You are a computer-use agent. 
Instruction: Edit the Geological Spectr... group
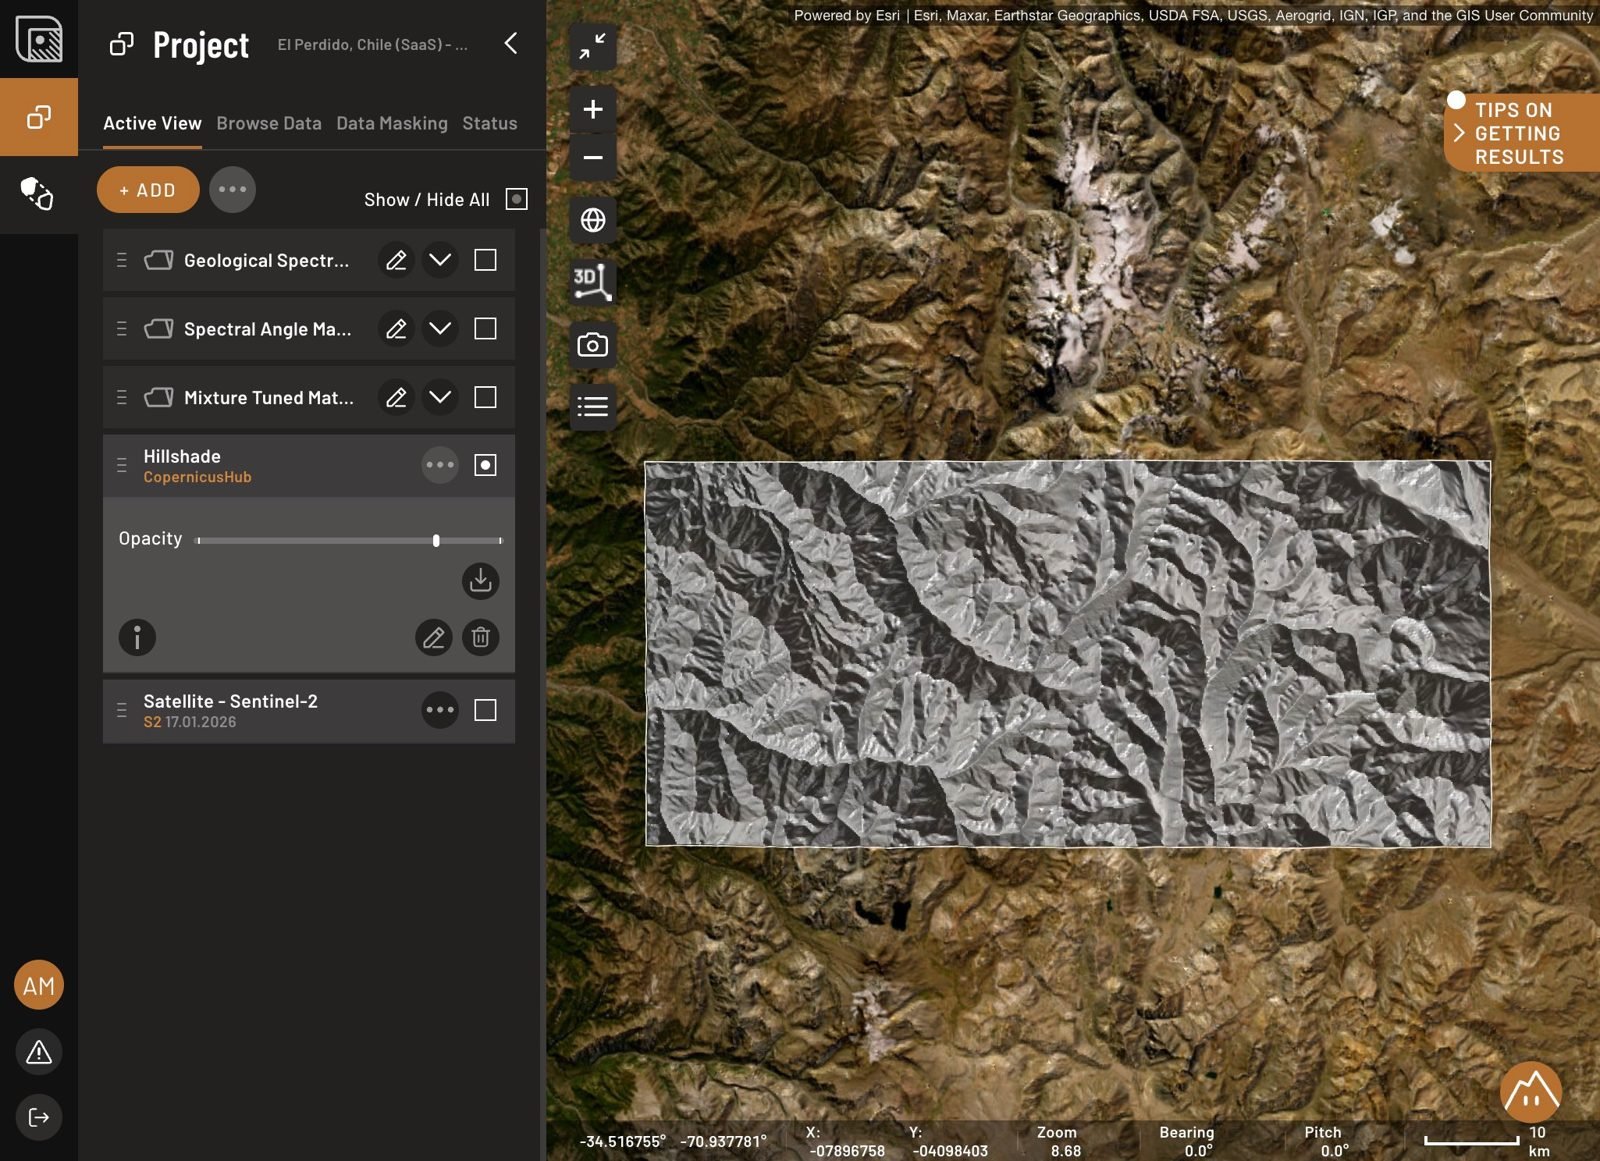[x=396, y=260]
